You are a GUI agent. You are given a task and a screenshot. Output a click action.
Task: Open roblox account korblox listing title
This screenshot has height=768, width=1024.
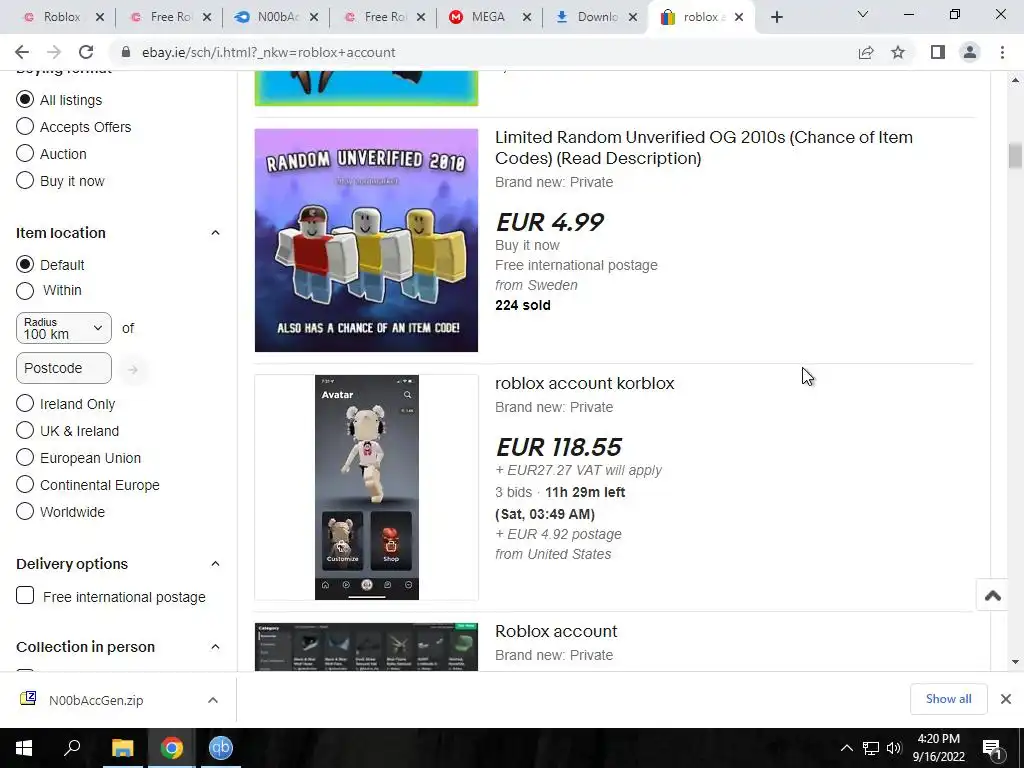[x=584, y=383]
